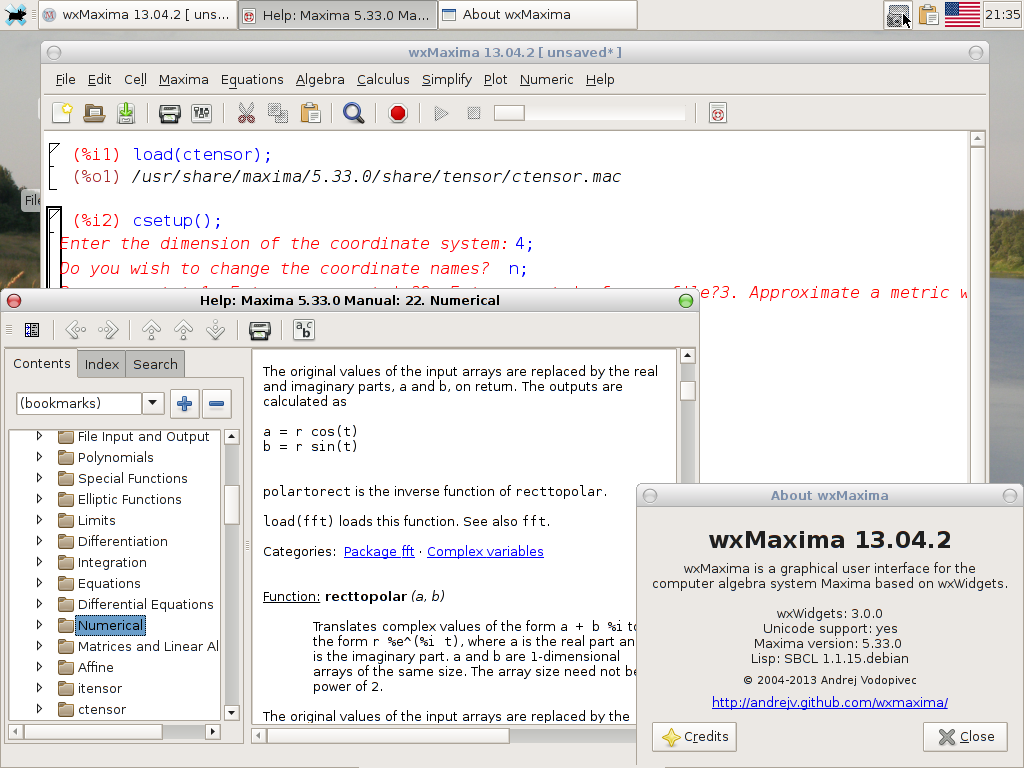This screenshot has width=1024, height=768.
Task: Open the next Help page
Action: (x=216, y=330)
